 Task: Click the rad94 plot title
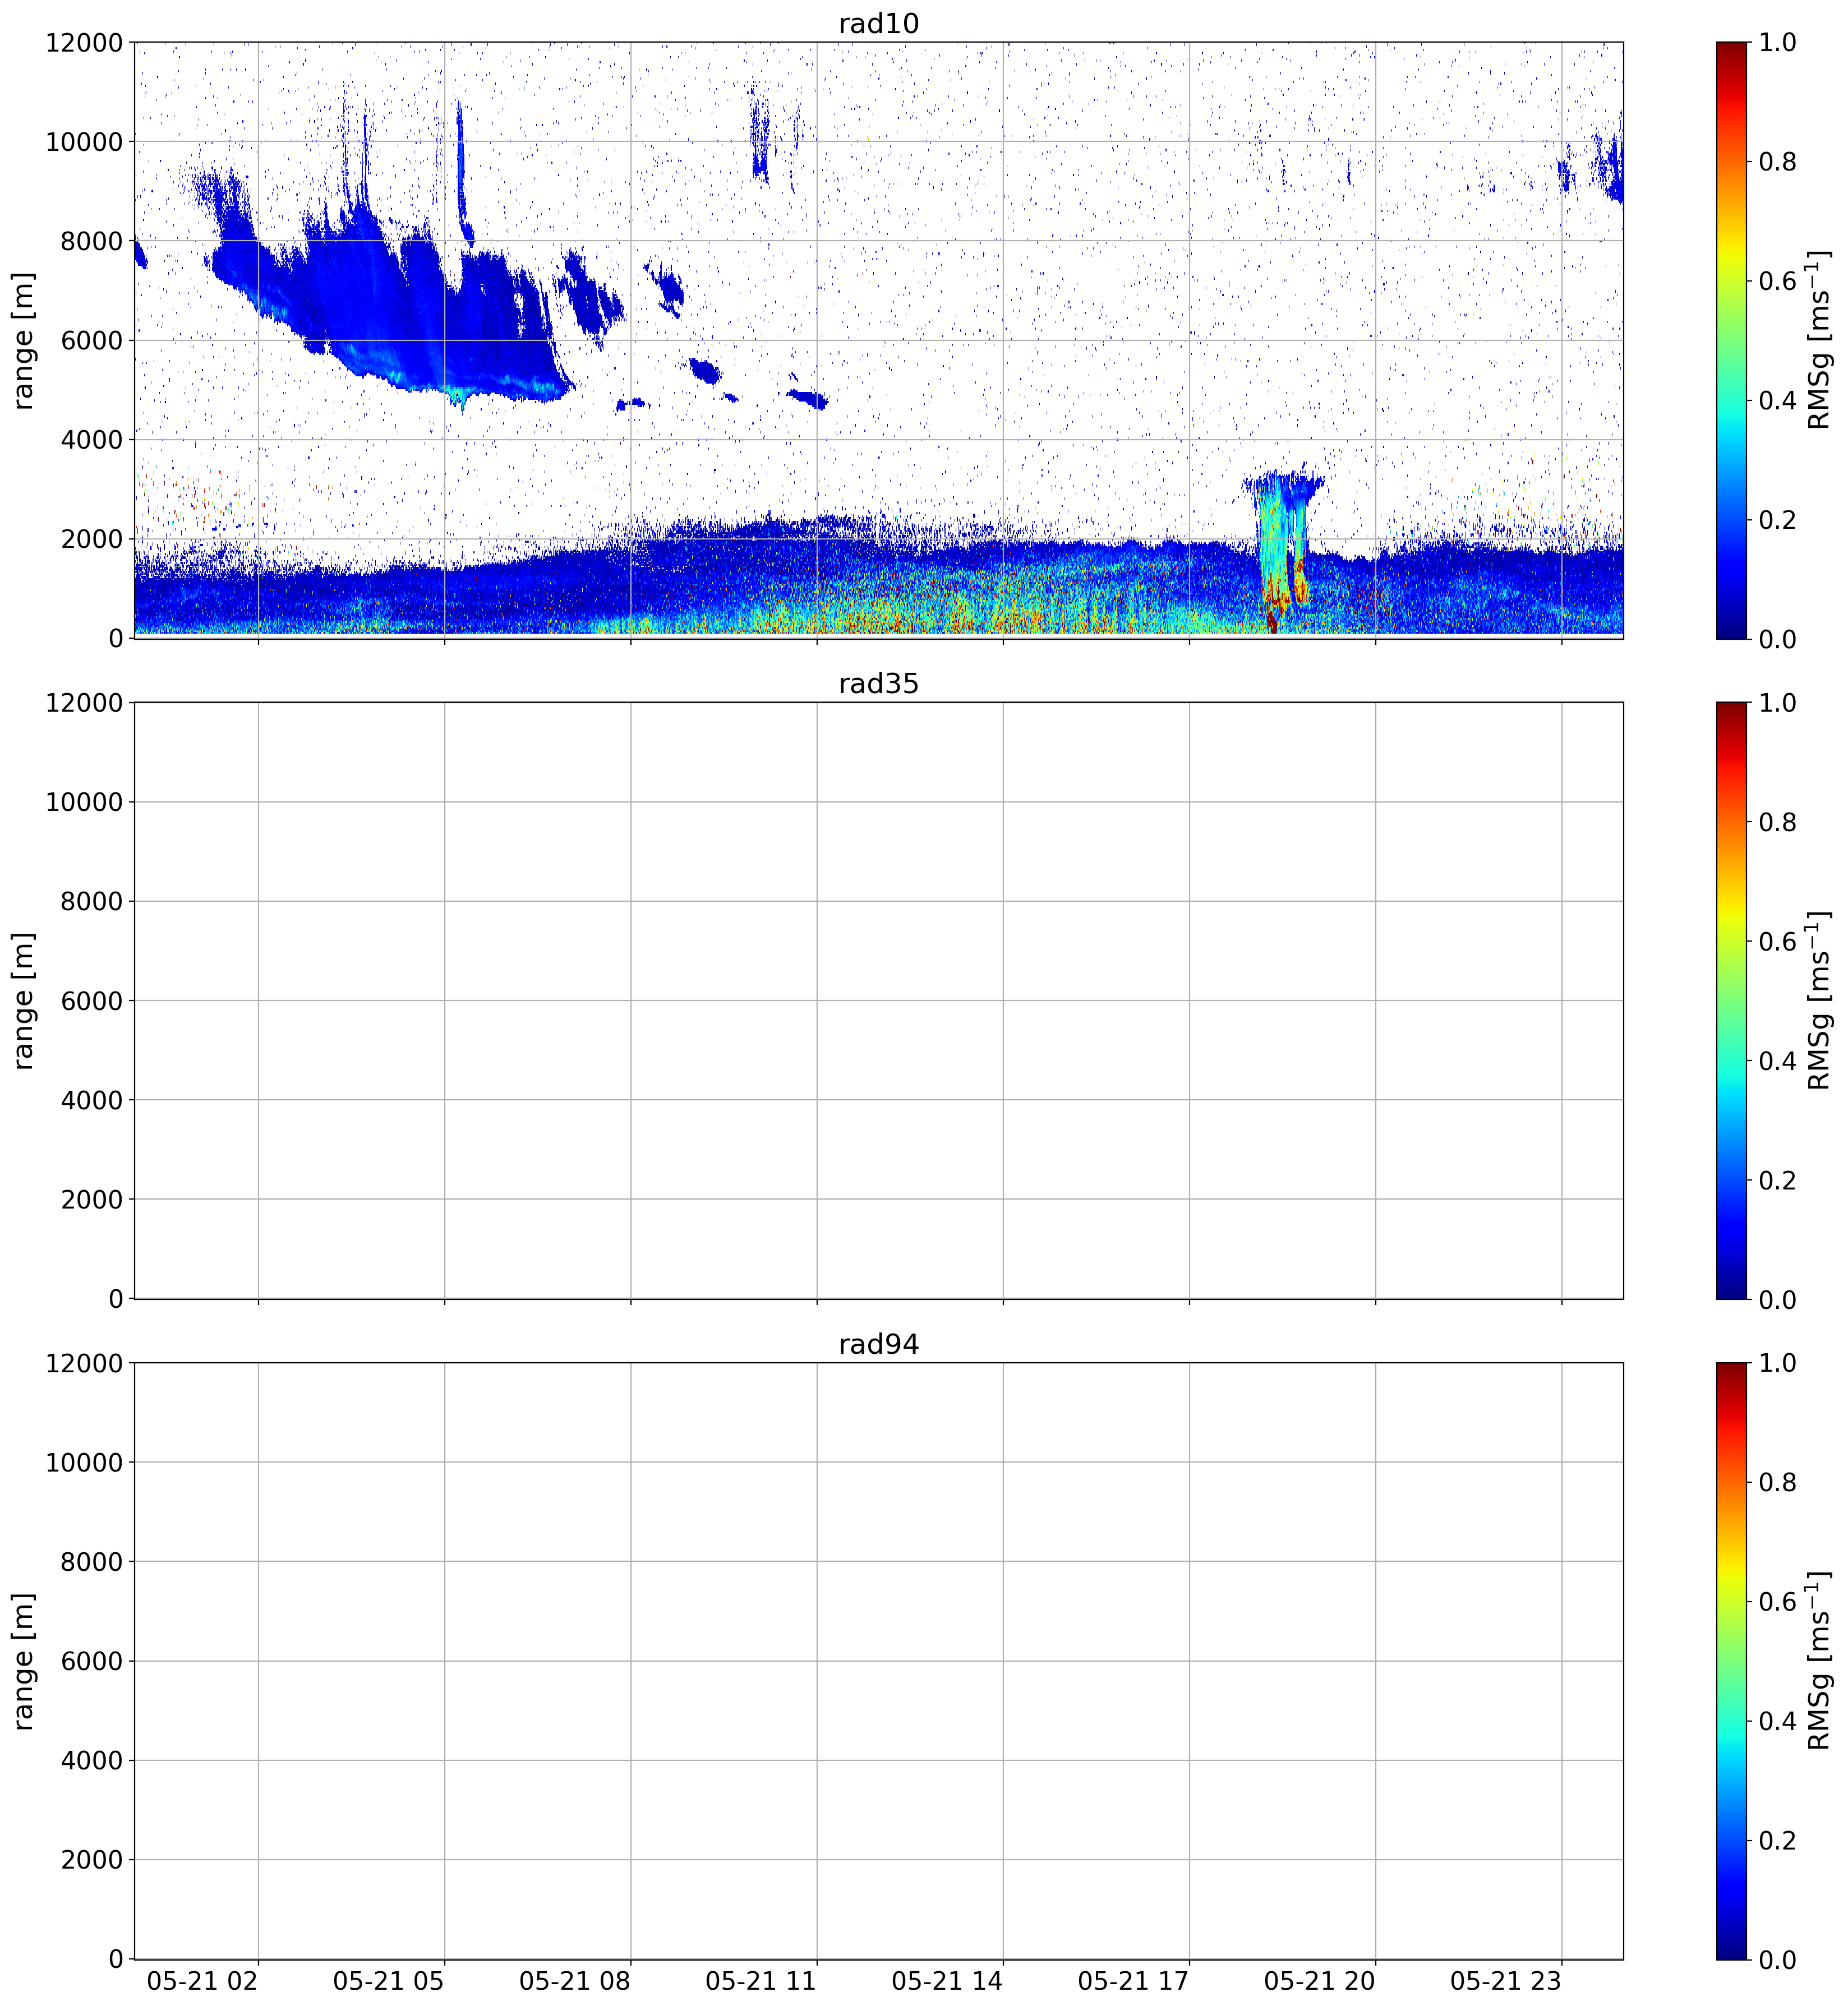[x=878, y=1344]
